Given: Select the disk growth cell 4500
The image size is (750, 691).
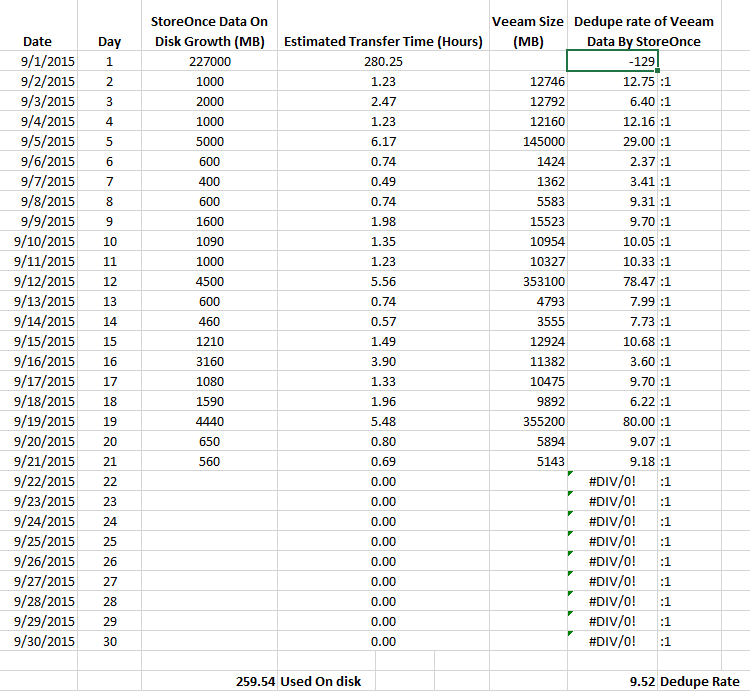Looking at the screenshot, I should 210,282.
